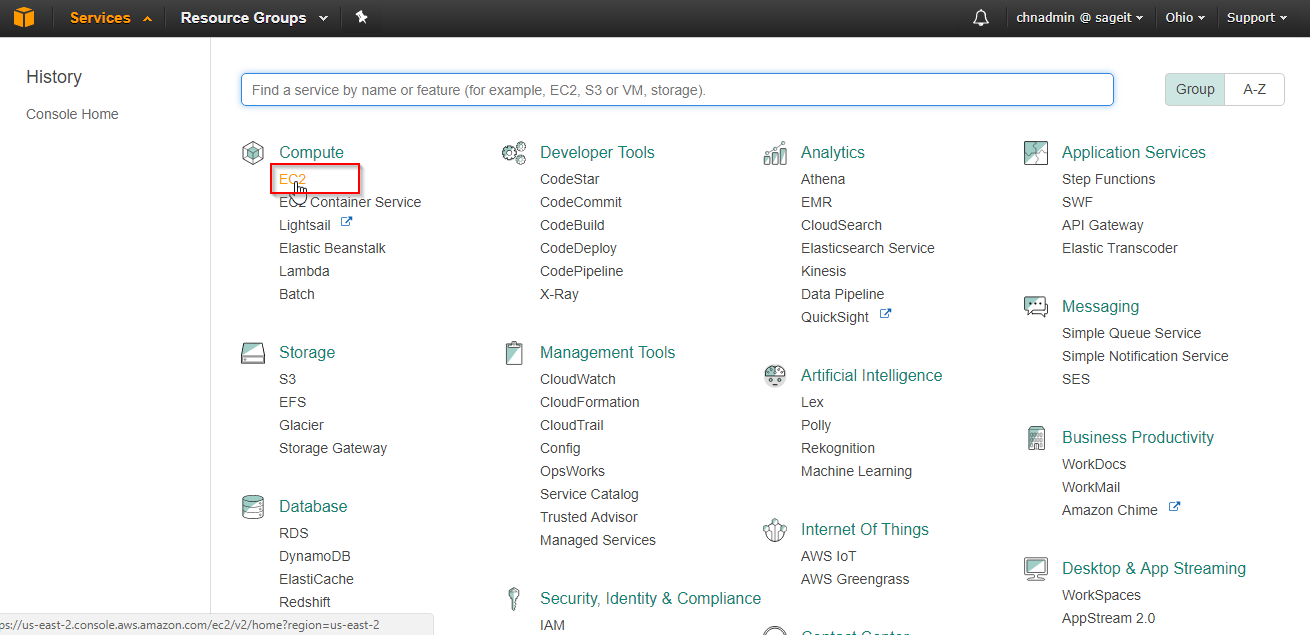The height and width of the screenshot is (635, 1310).
Task: Collapse the Services menu
Action: 110,18
